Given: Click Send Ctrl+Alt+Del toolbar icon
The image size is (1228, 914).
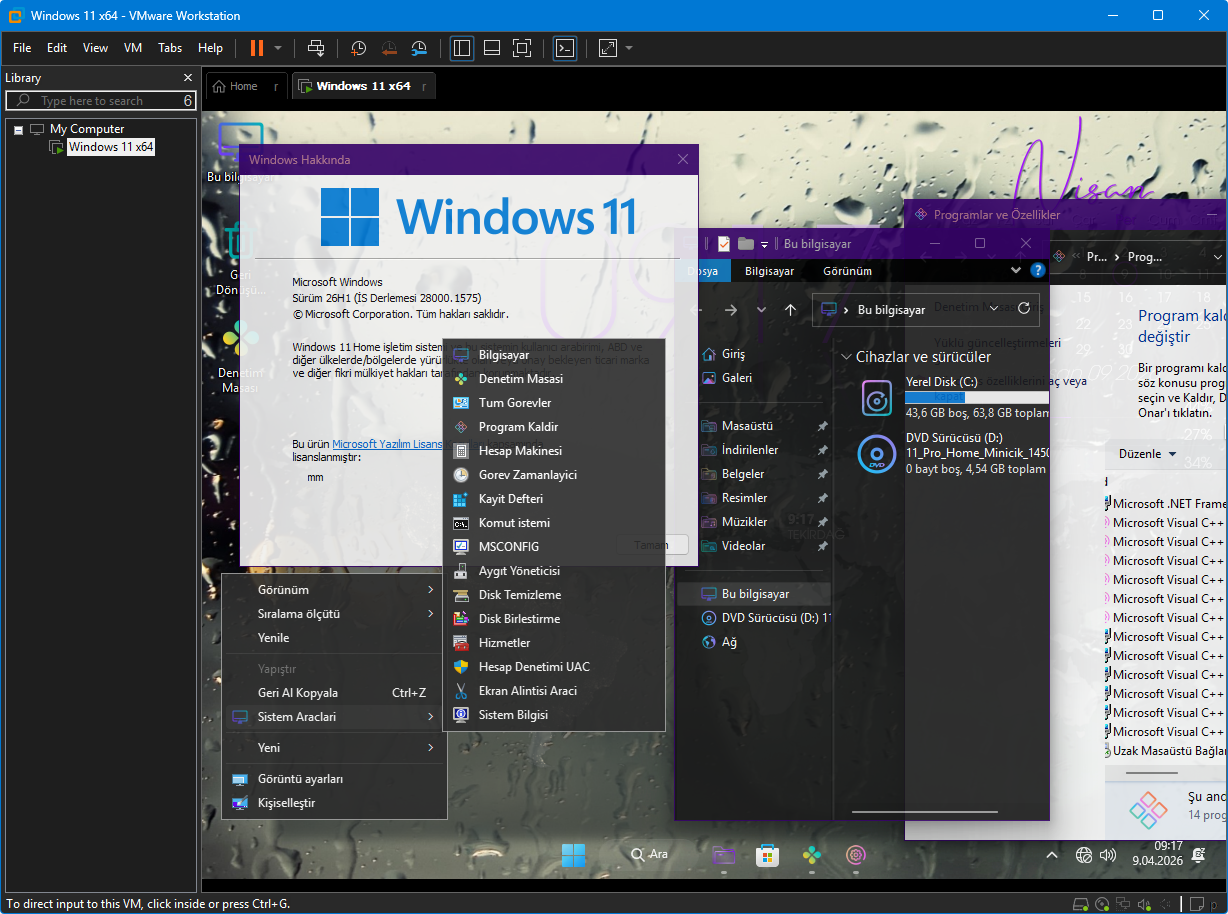Looking at the screenshot, I should [x=316, y=48].
